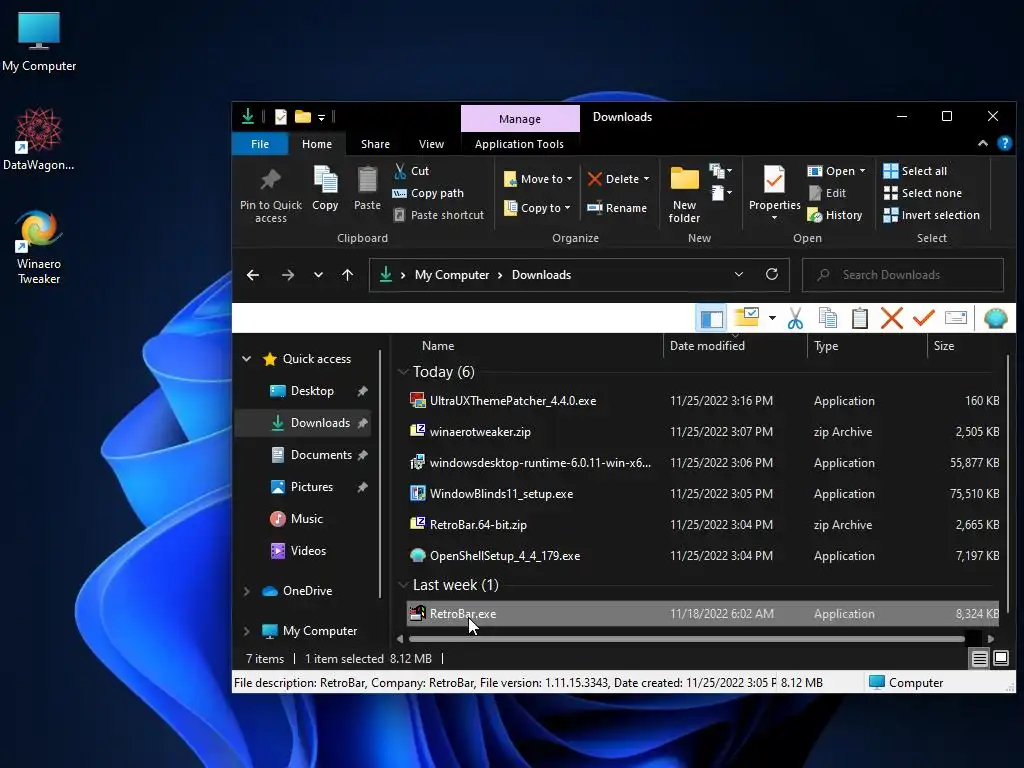Open DataWagon desktop shortcut
This screenshot has height=768, width=1024.
[39, 139]
